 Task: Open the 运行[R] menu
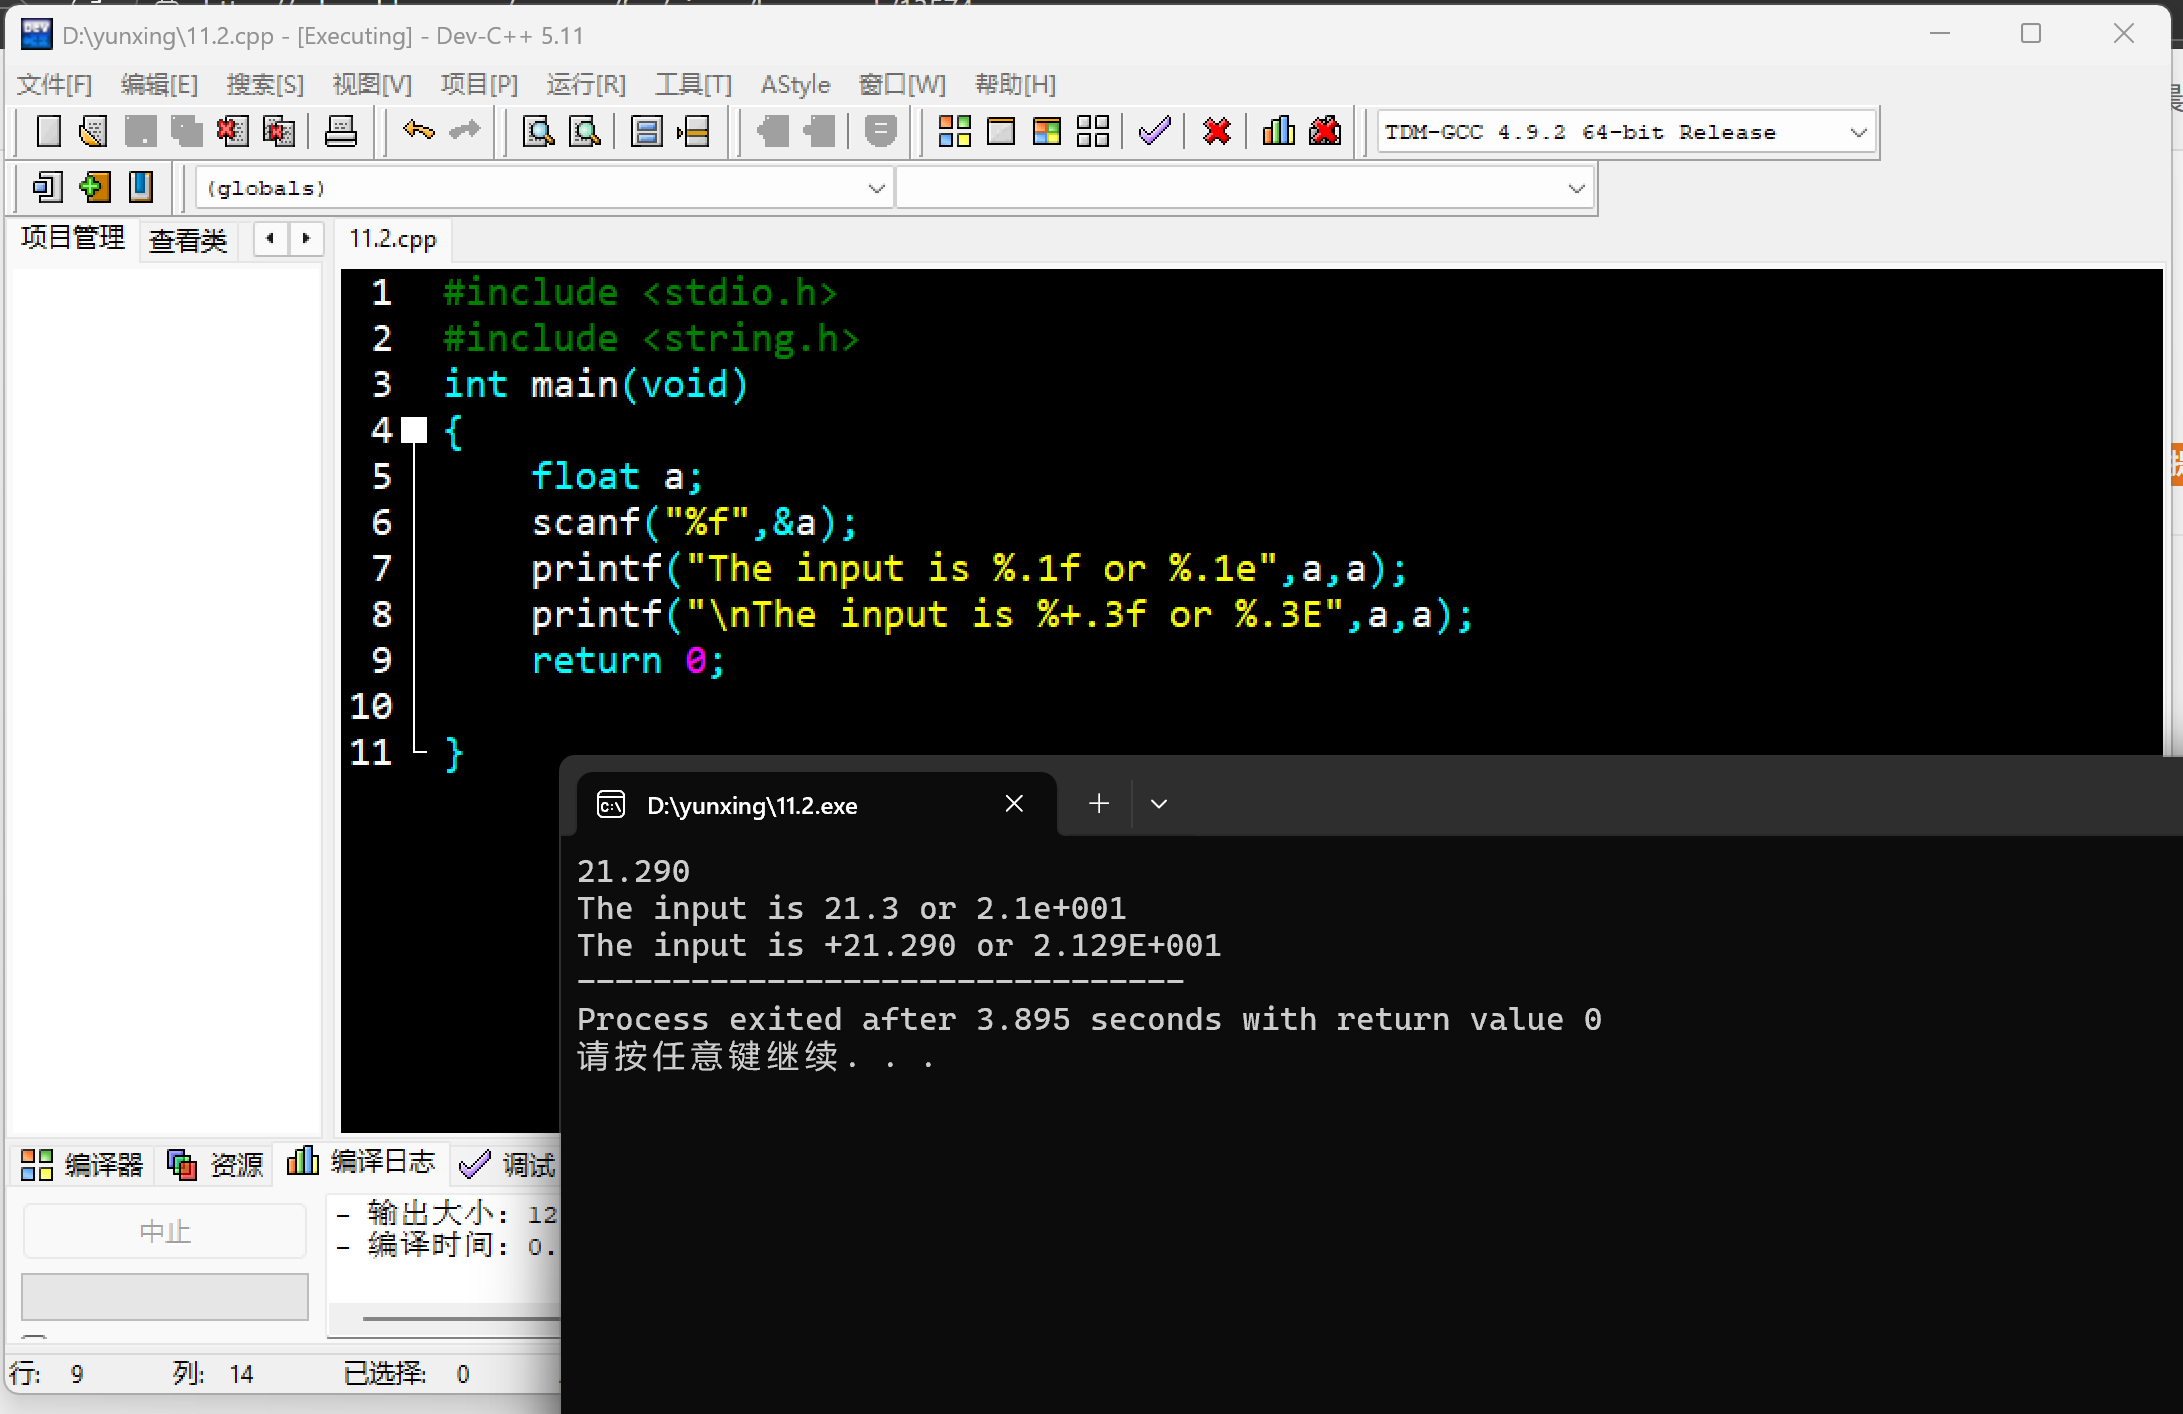point(586,84)
